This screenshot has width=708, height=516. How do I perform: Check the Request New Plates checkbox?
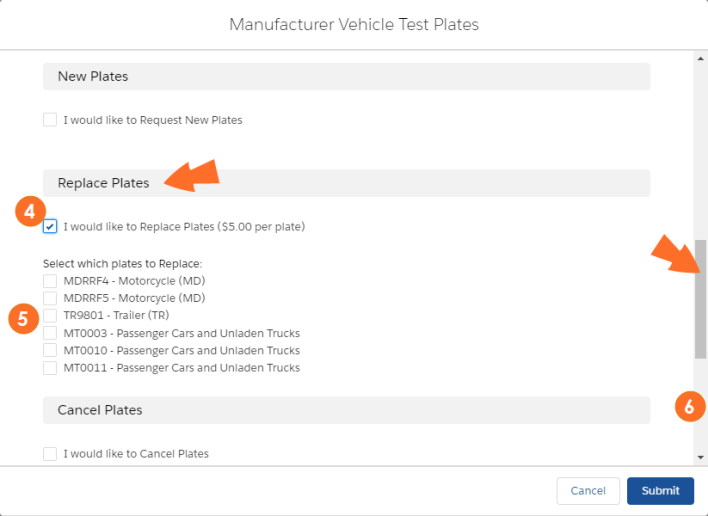click(50, 120)
